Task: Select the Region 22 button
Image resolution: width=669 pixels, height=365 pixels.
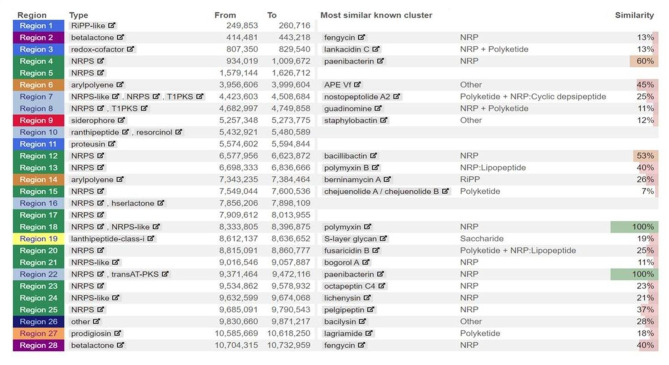Action: tap(38, 274)
